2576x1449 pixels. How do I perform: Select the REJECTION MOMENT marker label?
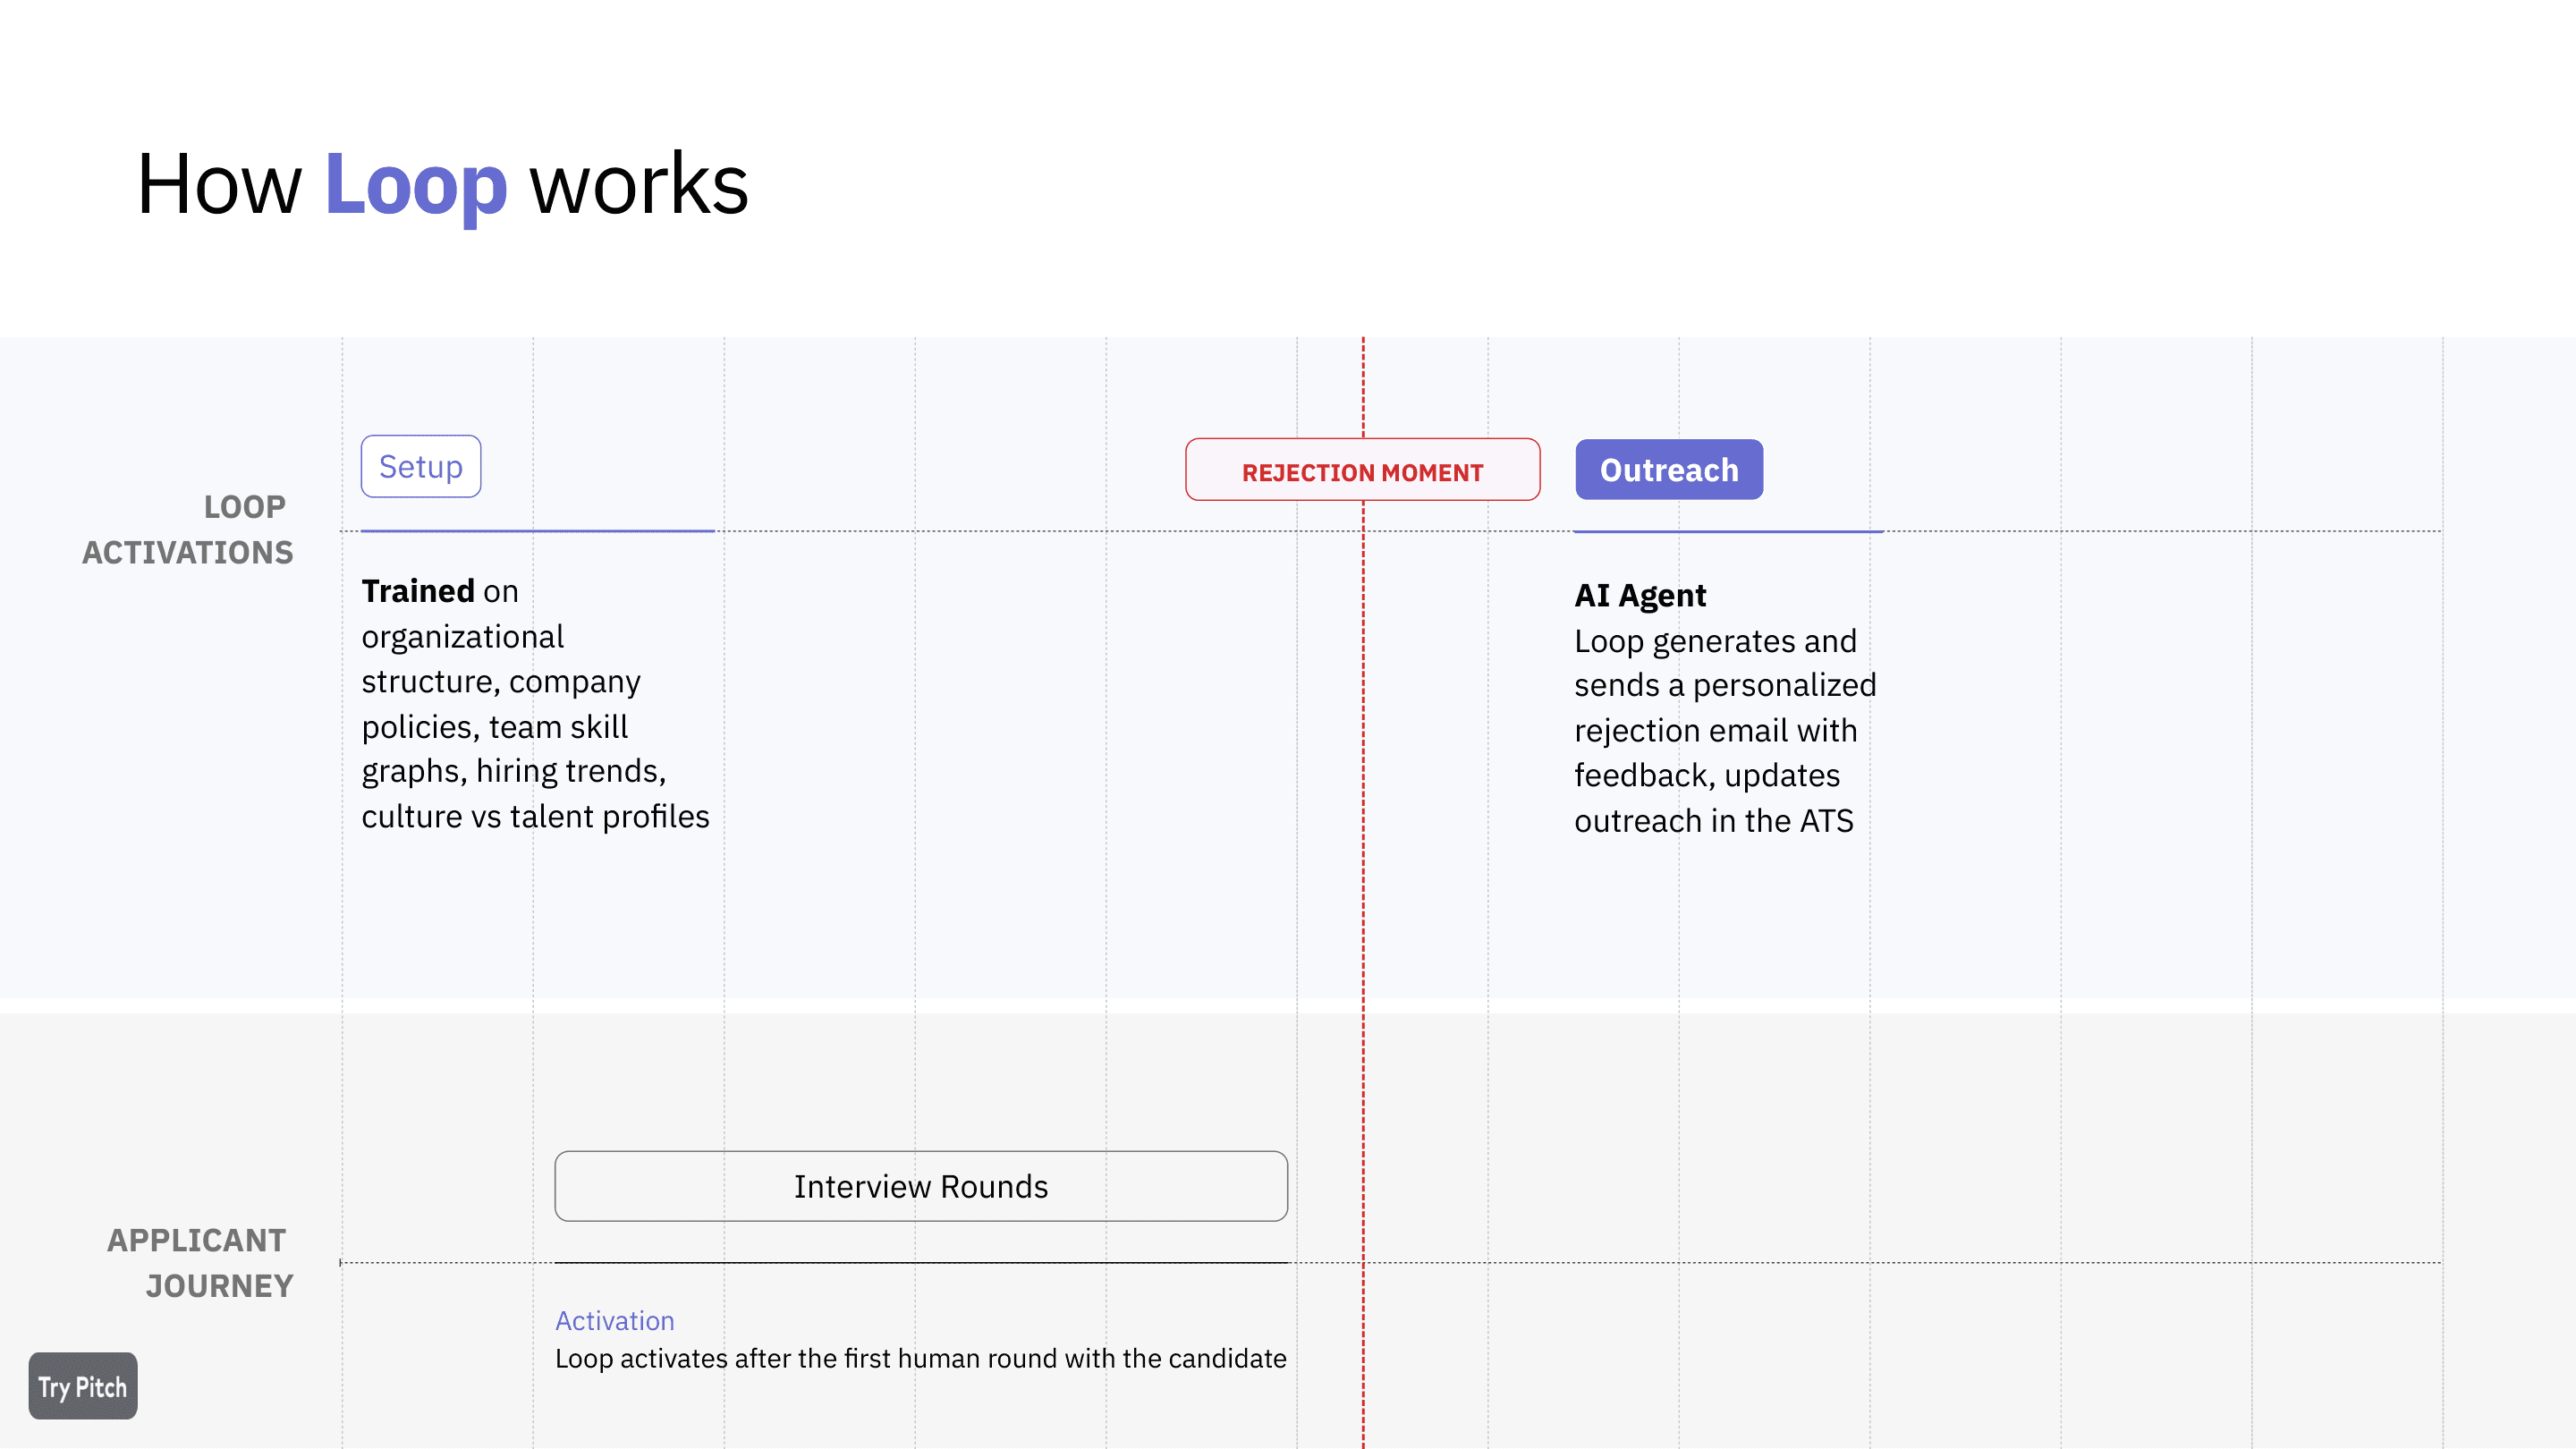click(x=1363, y=470)
